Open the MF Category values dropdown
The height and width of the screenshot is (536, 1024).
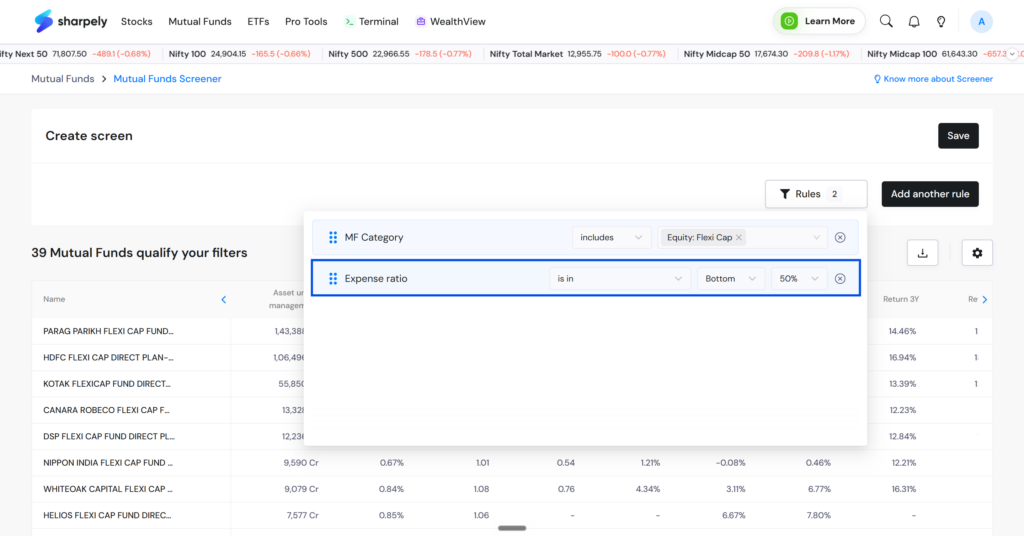[x=743, y=238]
